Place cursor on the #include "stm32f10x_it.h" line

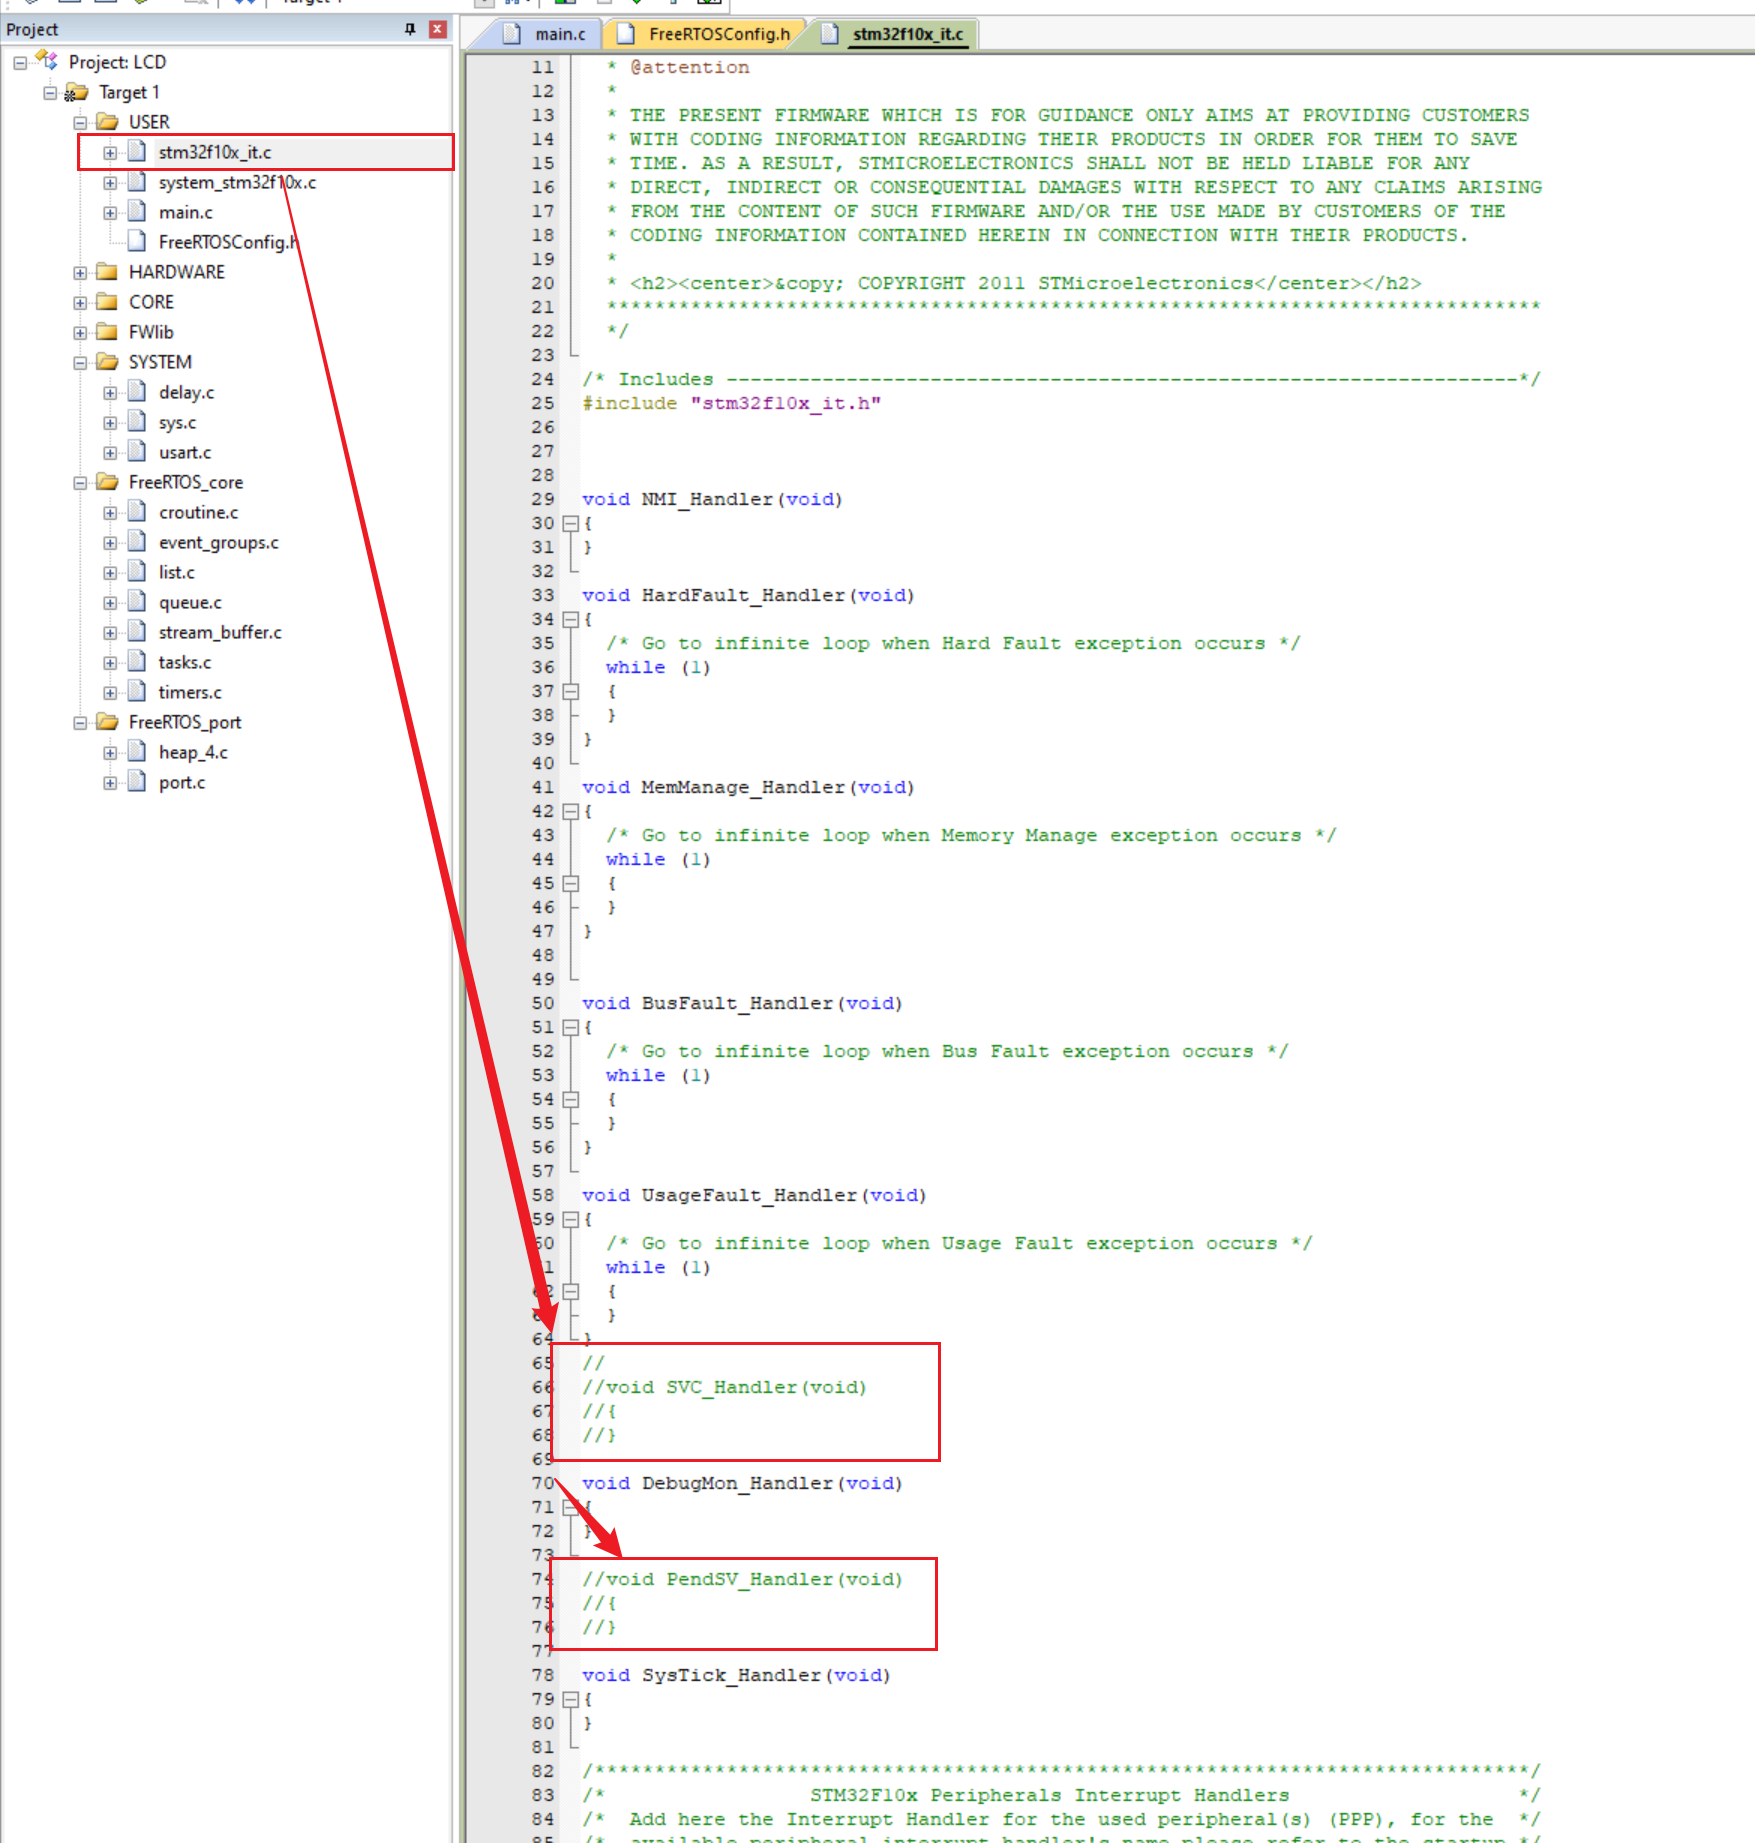[731, 403]
